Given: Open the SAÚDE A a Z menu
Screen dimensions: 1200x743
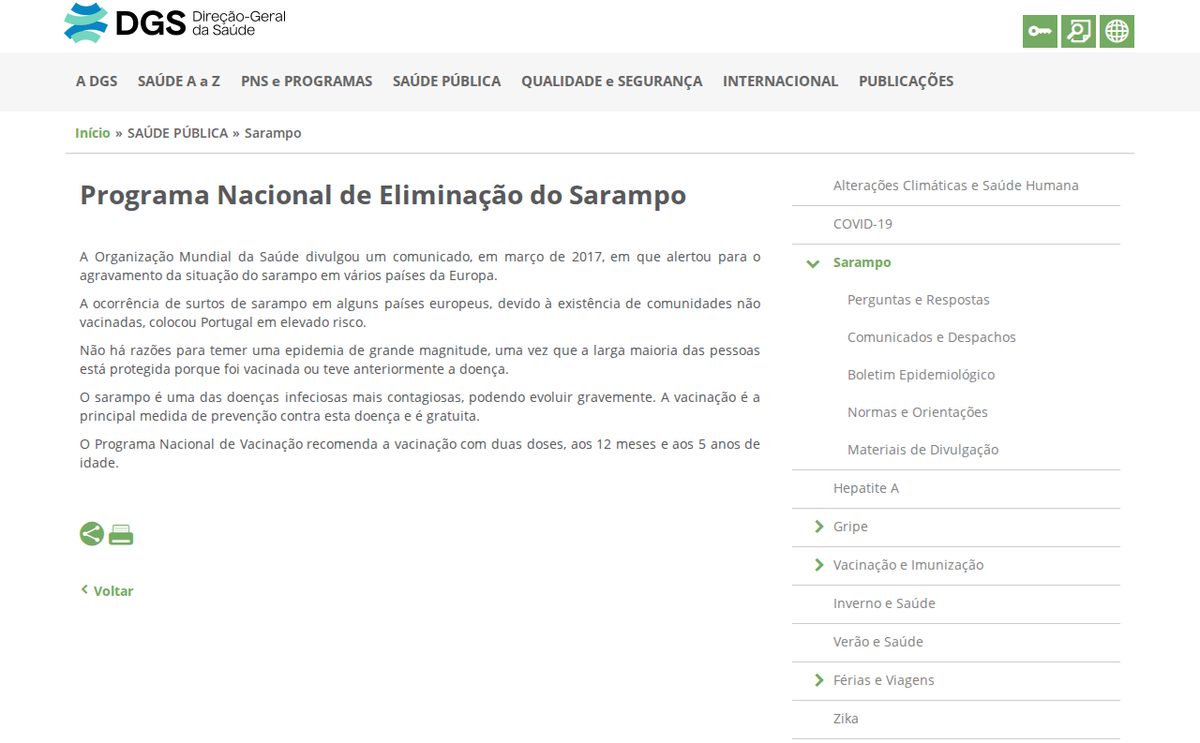Looking at the screenshot, I should pos(179,81).
